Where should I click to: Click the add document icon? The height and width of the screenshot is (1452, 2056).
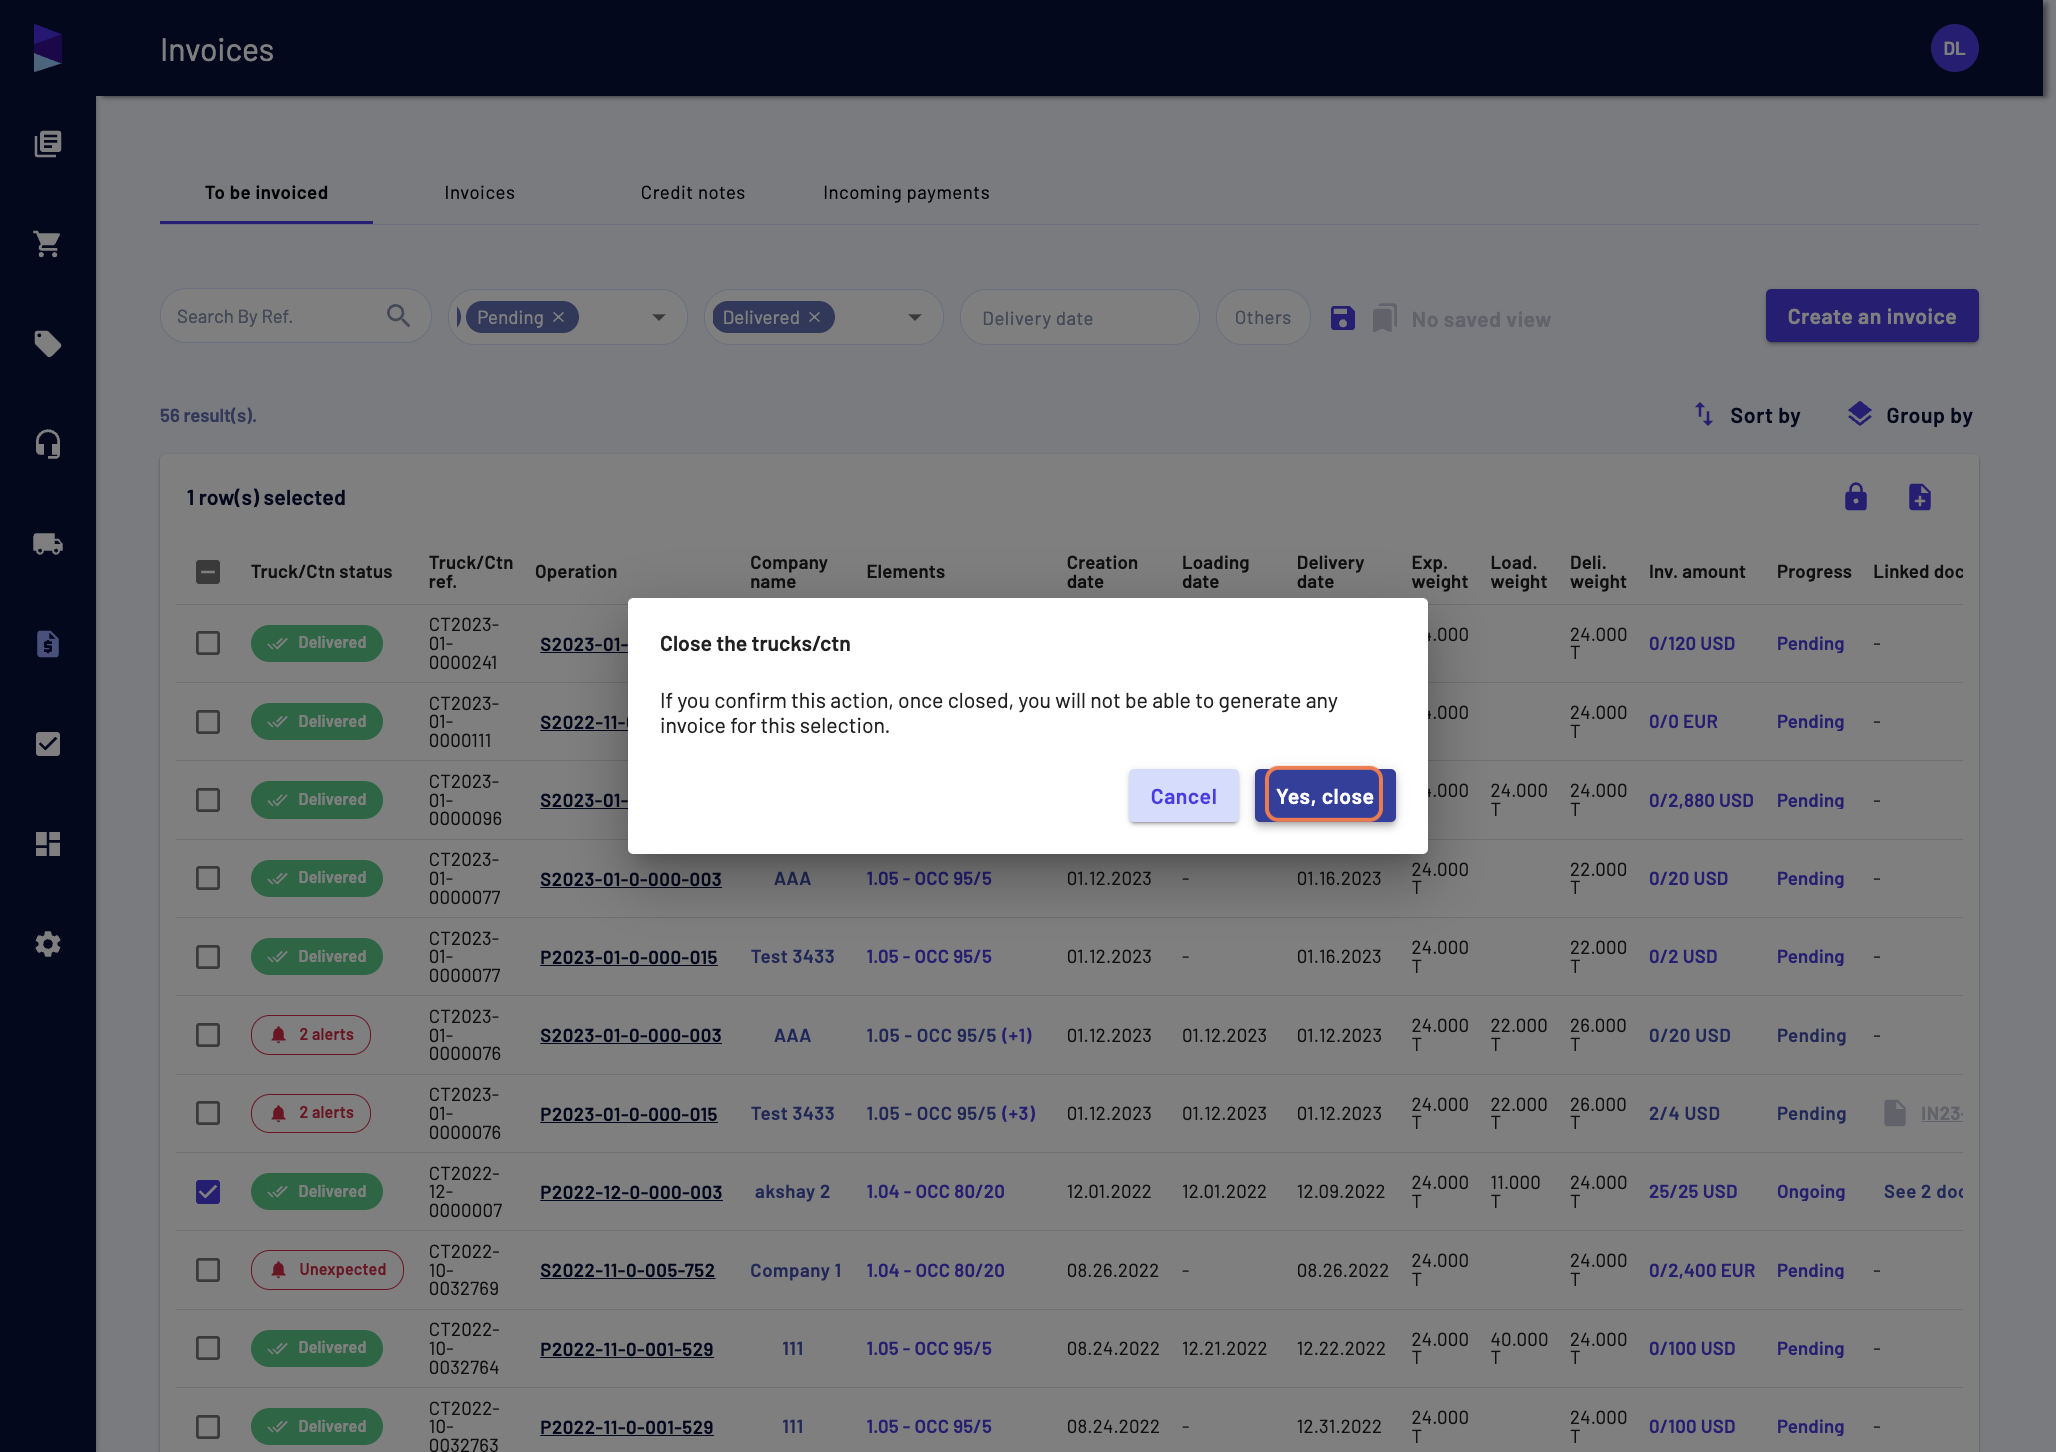[1920, 497]
